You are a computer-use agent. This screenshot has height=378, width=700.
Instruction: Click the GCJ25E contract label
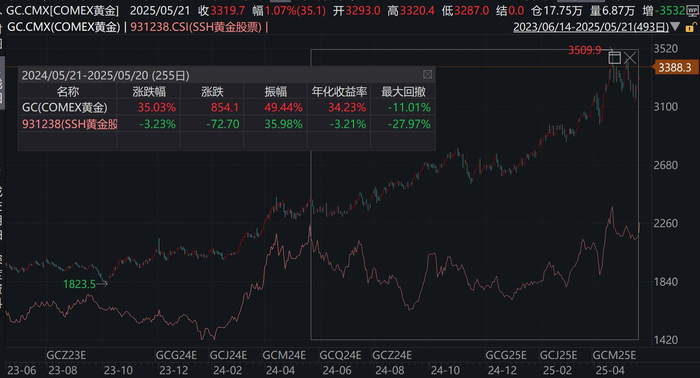coord(558,355)
